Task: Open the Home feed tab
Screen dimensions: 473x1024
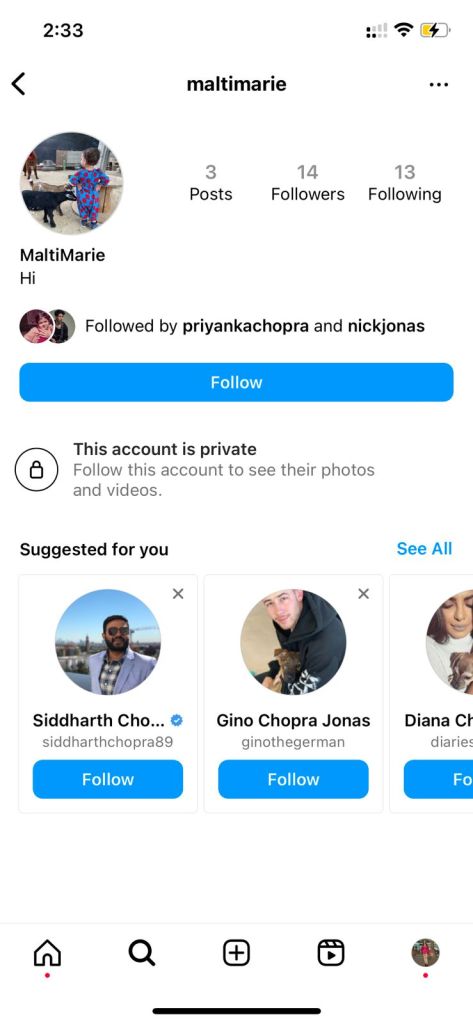Action: click(x=47, y=954)
